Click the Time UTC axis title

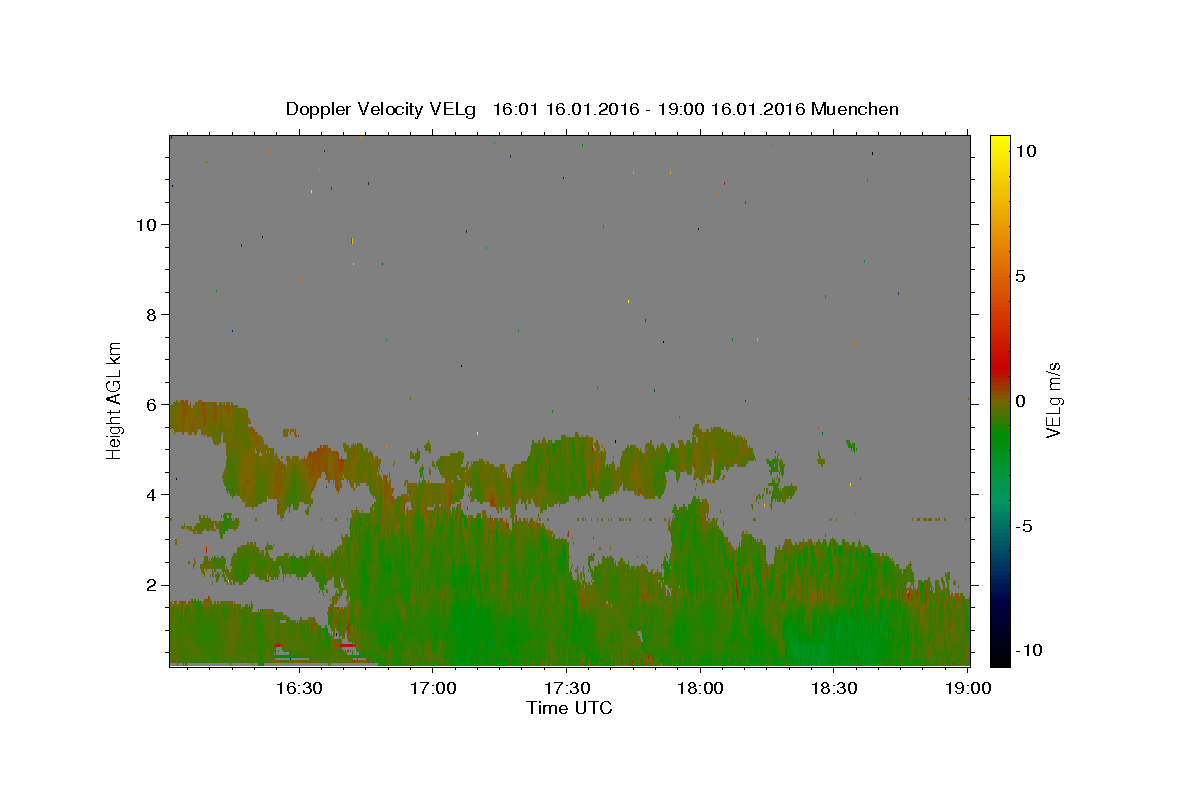[569, 708]
